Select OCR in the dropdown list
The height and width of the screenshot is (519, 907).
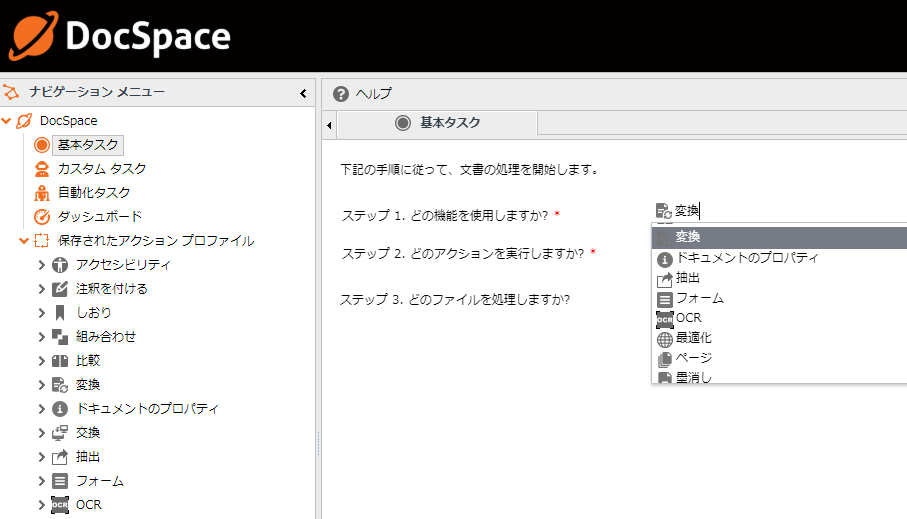pyautogui.click(x=779, y=318)
